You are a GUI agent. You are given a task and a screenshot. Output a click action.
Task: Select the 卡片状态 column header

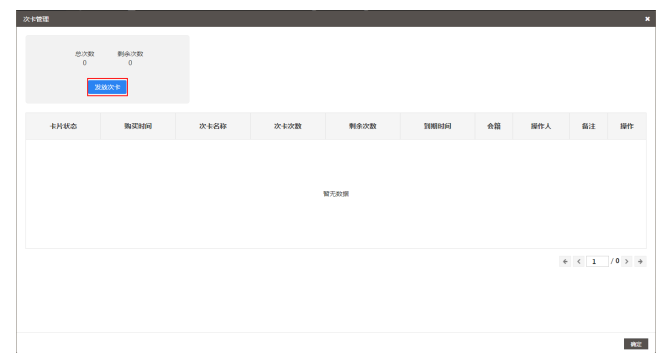pos(63,126)
